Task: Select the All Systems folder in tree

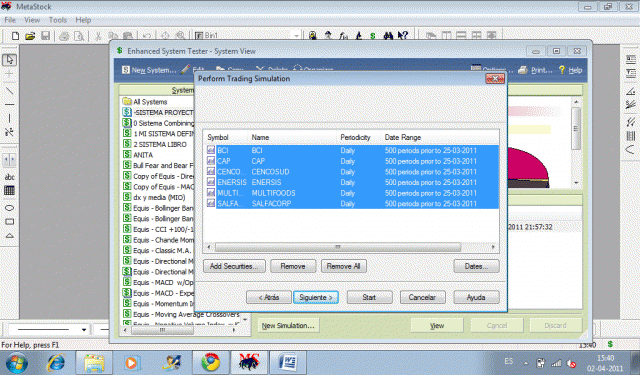Action: [145, 102]
